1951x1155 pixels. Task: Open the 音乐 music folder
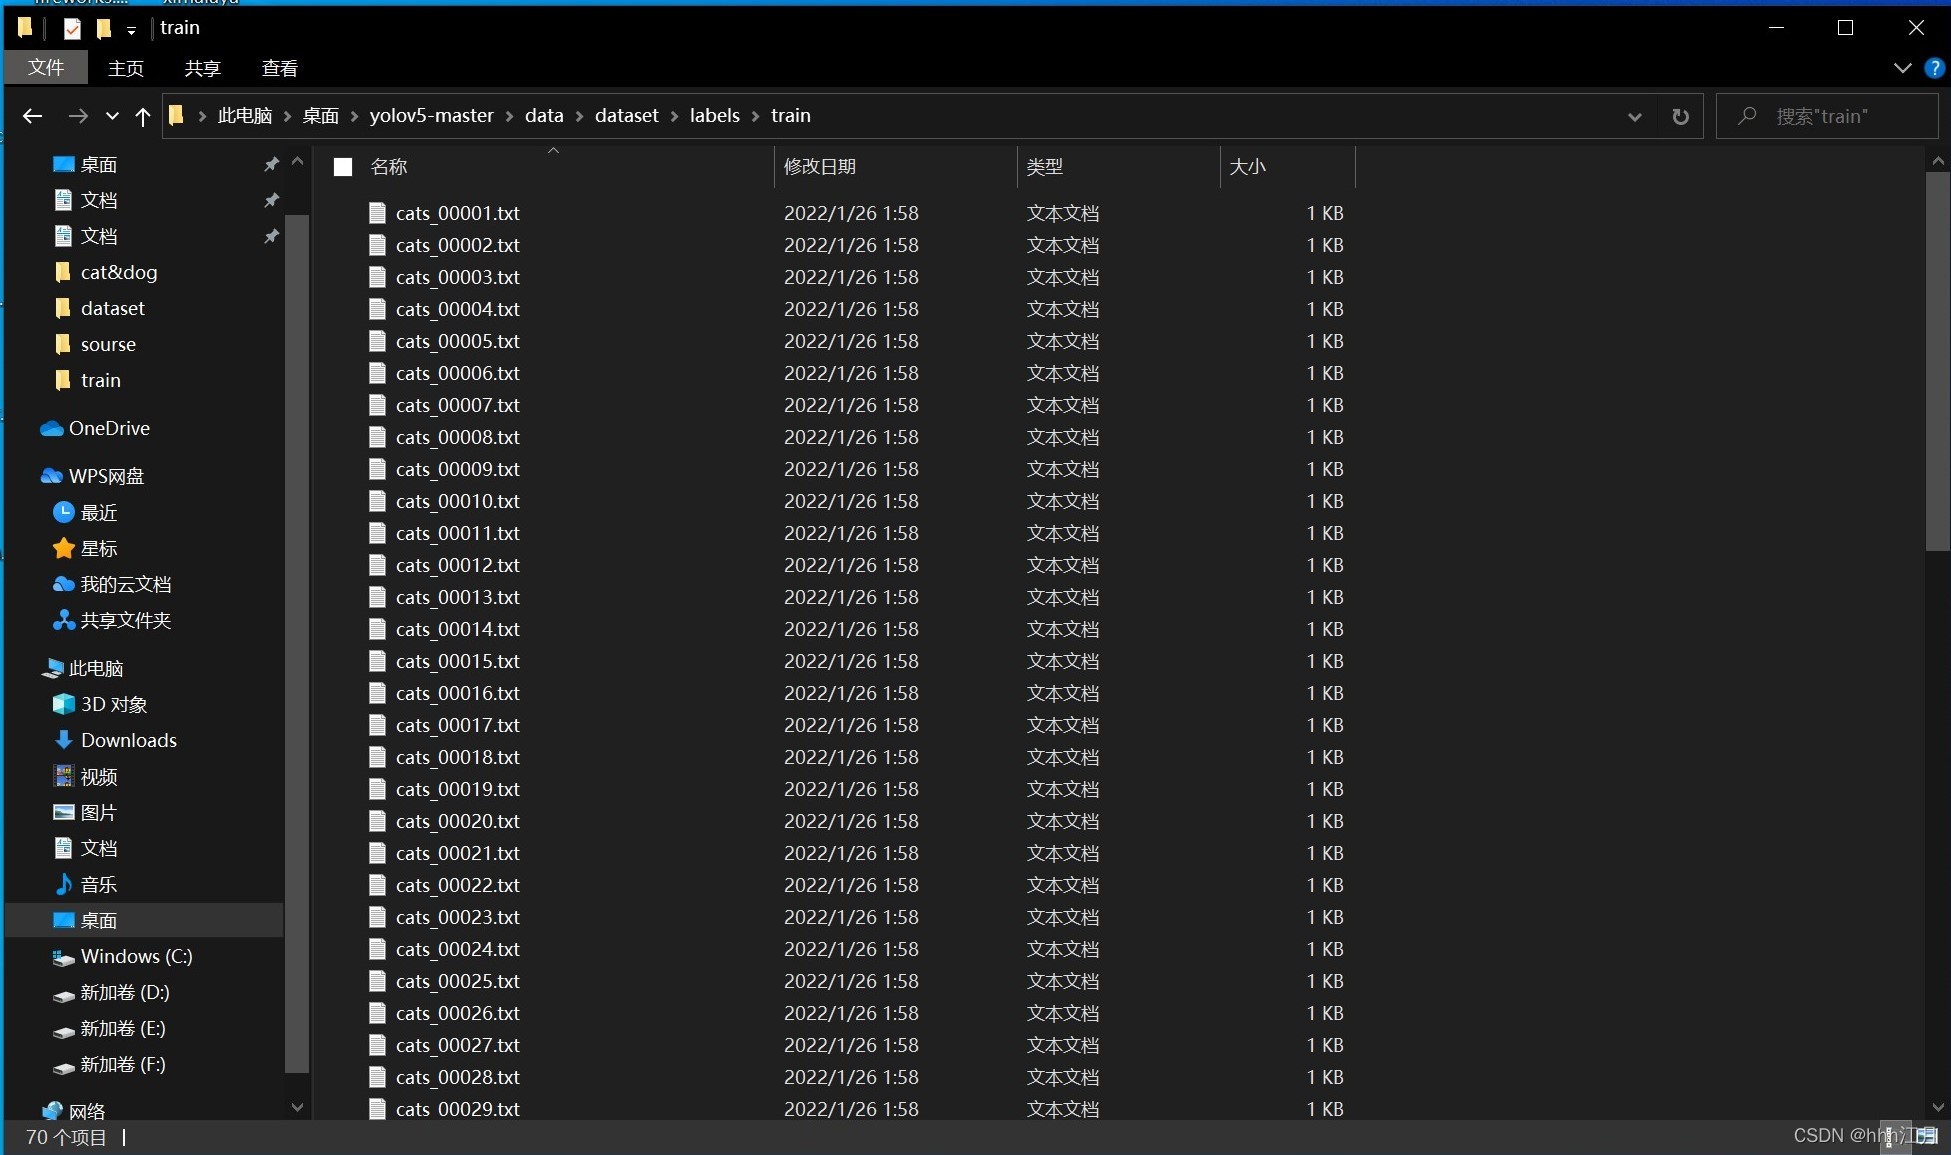85,884
